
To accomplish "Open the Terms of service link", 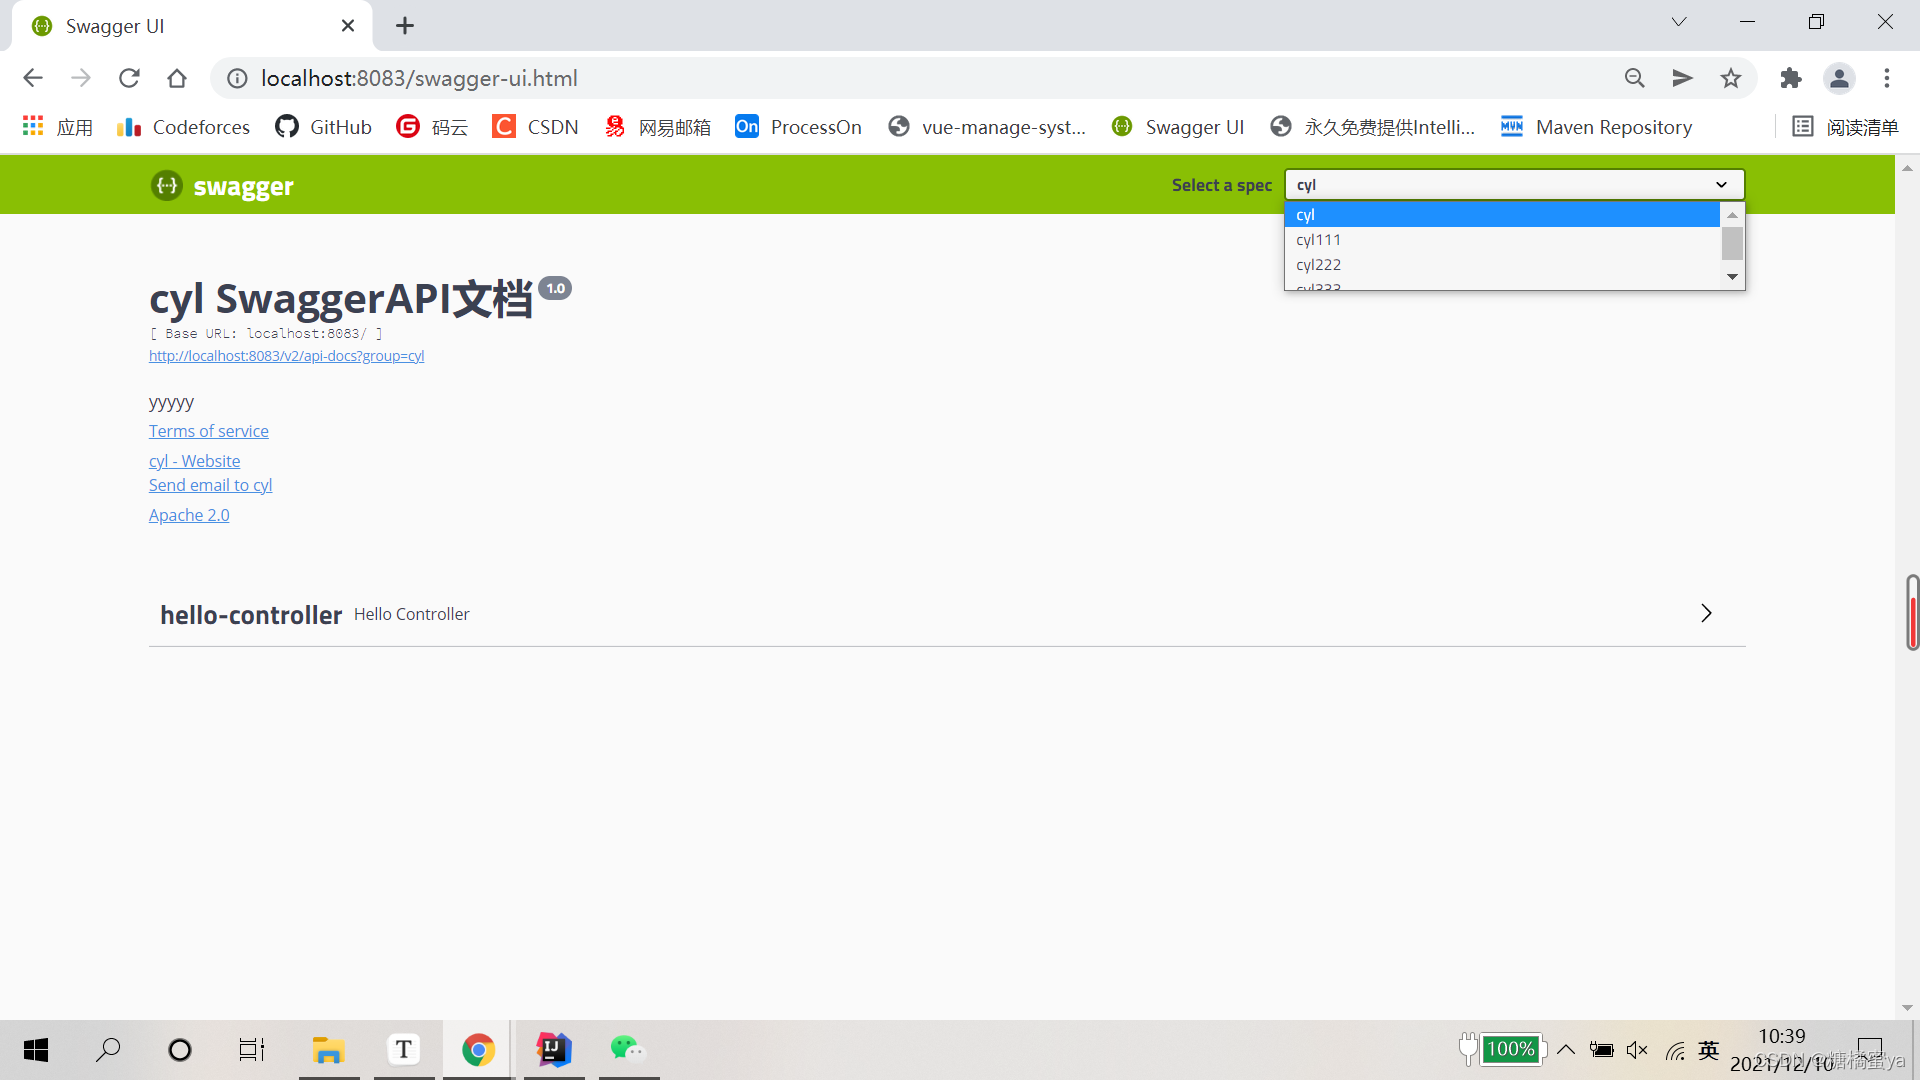I will point(208,431).
